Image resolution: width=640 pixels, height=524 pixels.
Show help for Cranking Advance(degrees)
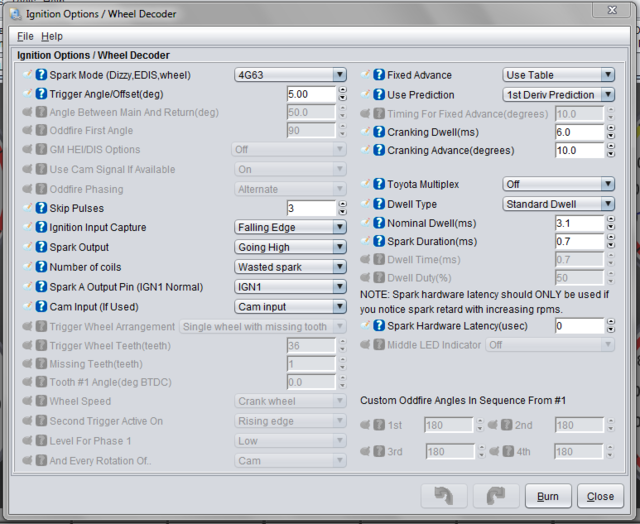click(x=379, y=150)
